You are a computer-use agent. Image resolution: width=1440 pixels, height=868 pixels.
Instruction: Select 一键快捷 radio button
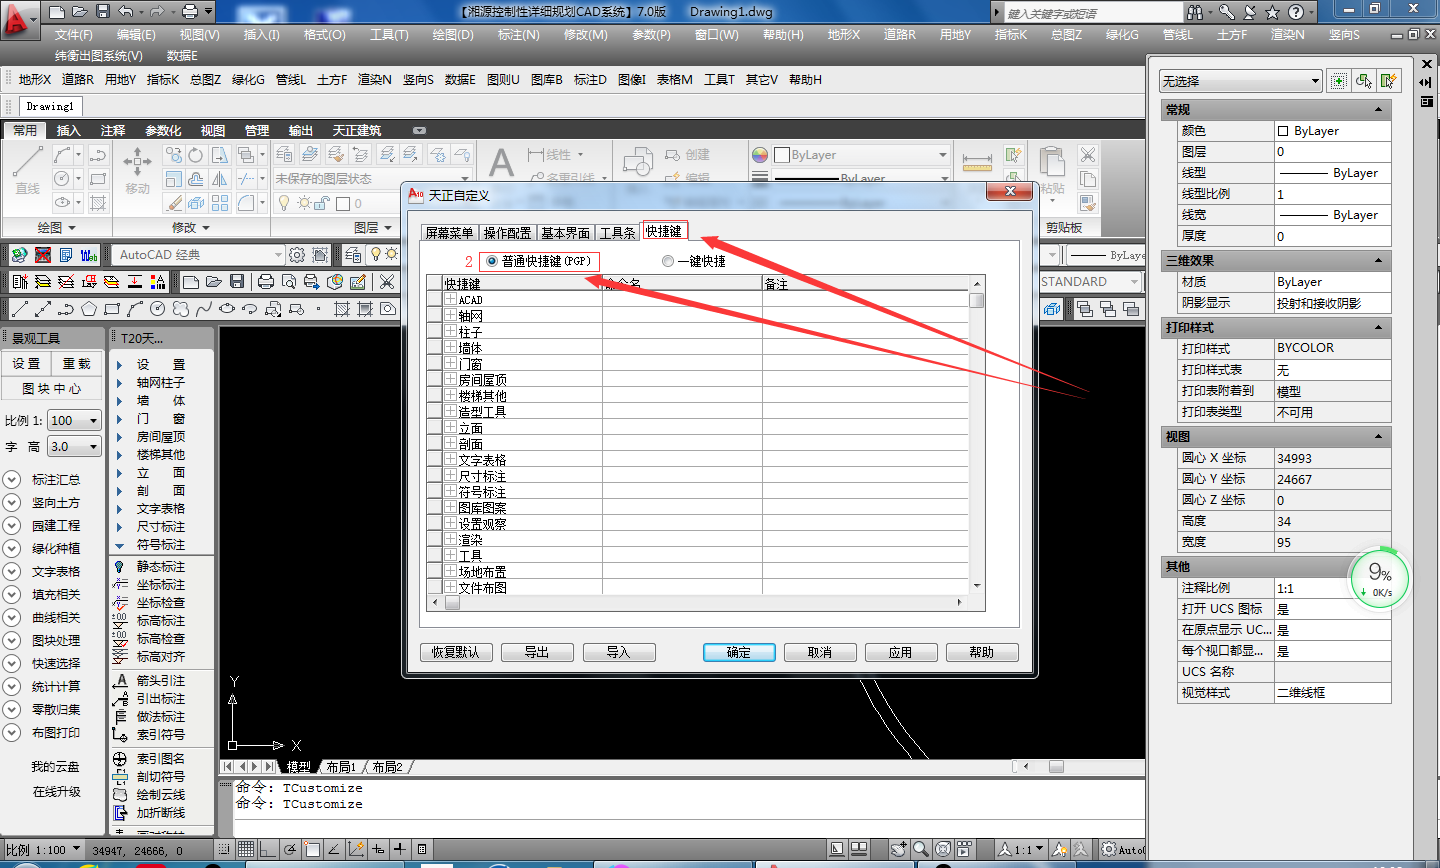pos(668,261)
